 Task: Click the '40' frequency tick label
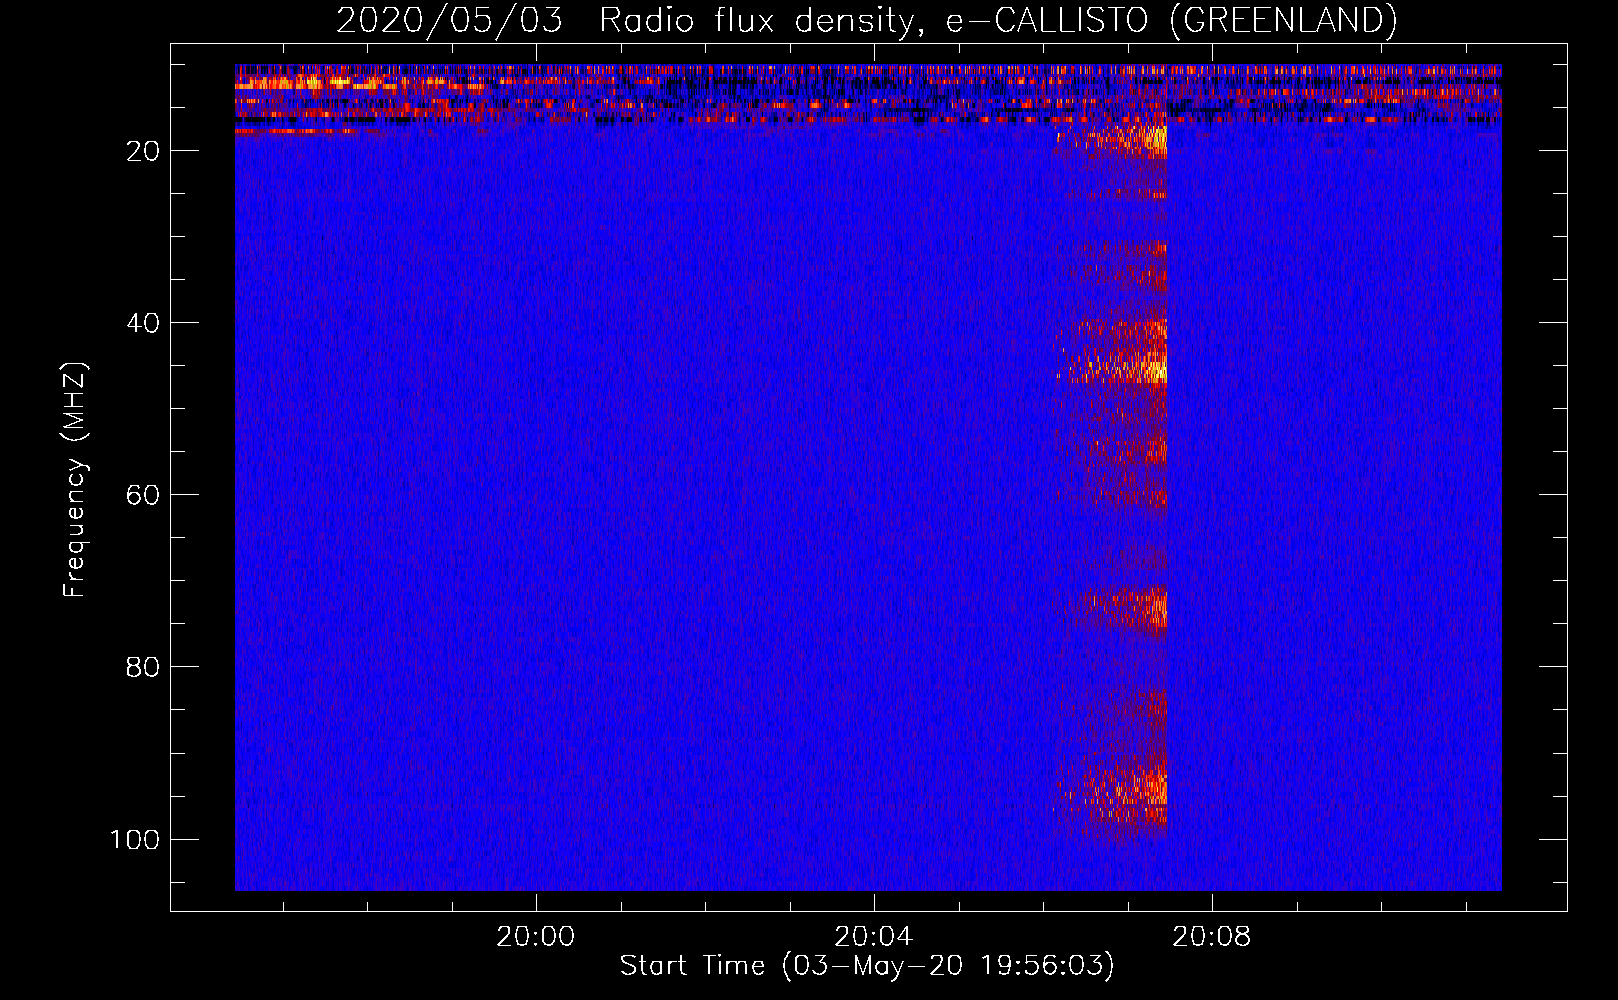[x=143, y=323]
